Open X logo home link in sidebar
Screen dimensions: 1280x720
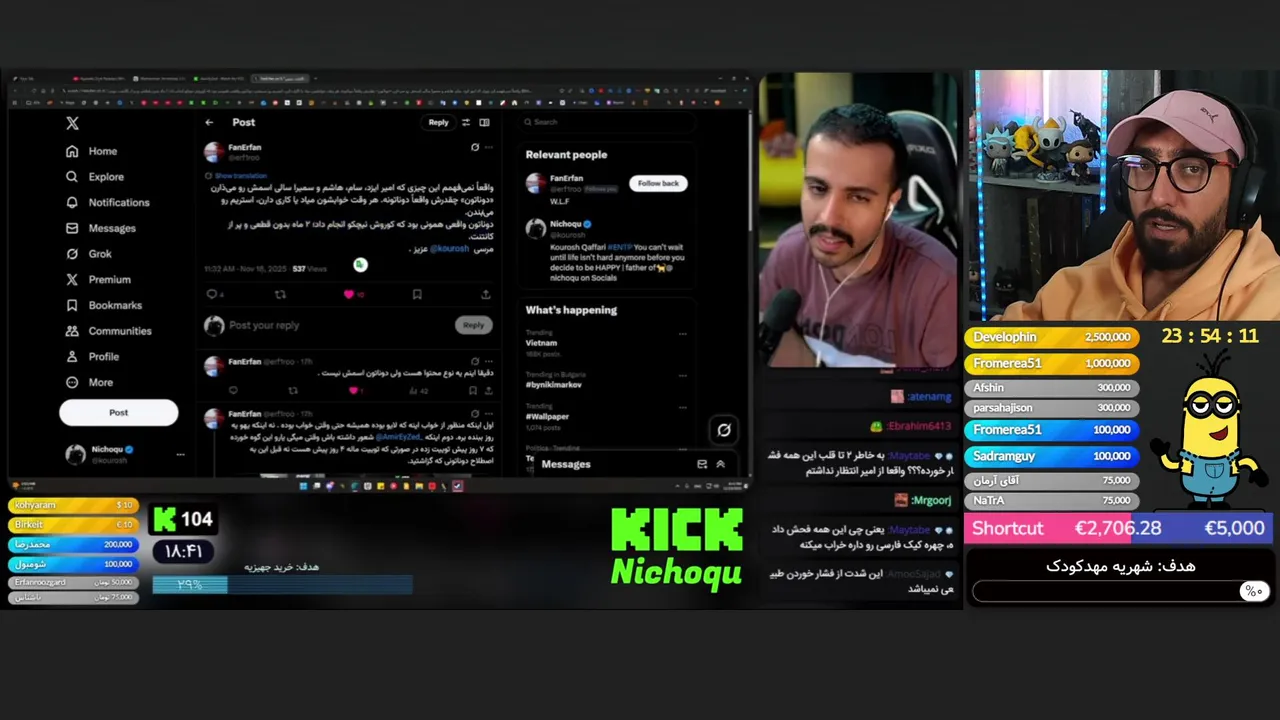click(x=72, y=123)
